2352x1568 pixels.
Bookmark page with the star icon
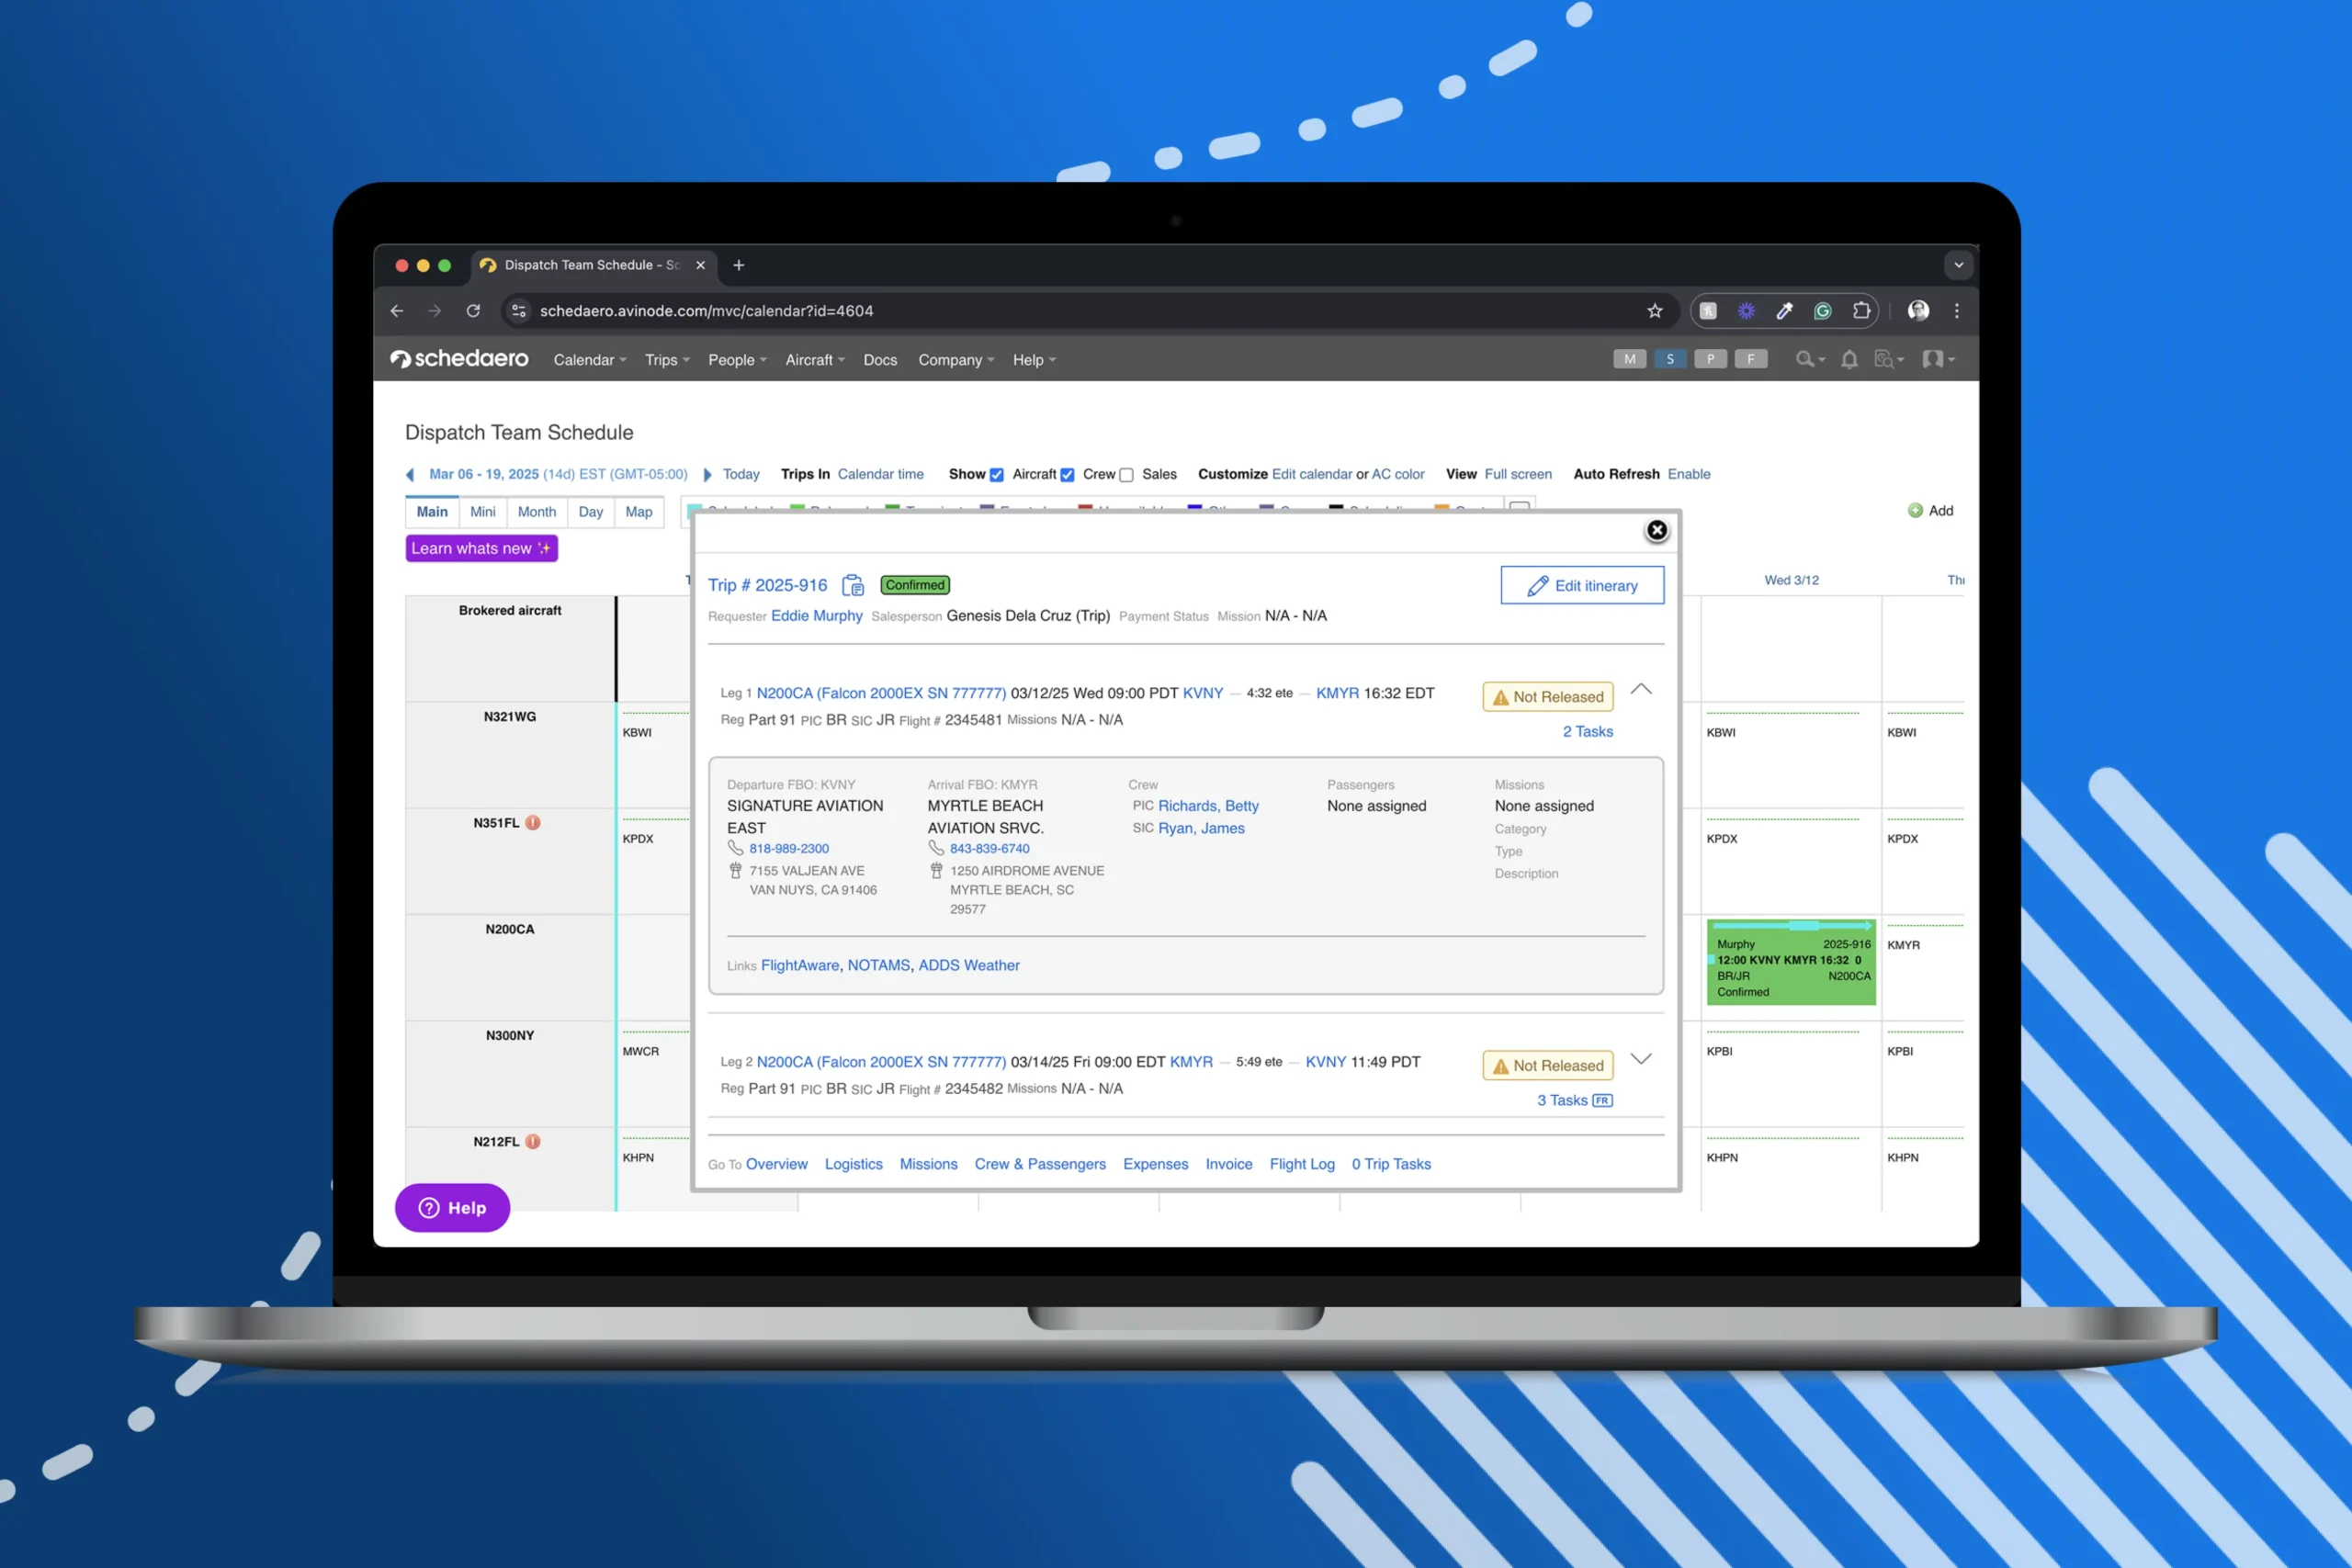click(x=1654, y=311)
